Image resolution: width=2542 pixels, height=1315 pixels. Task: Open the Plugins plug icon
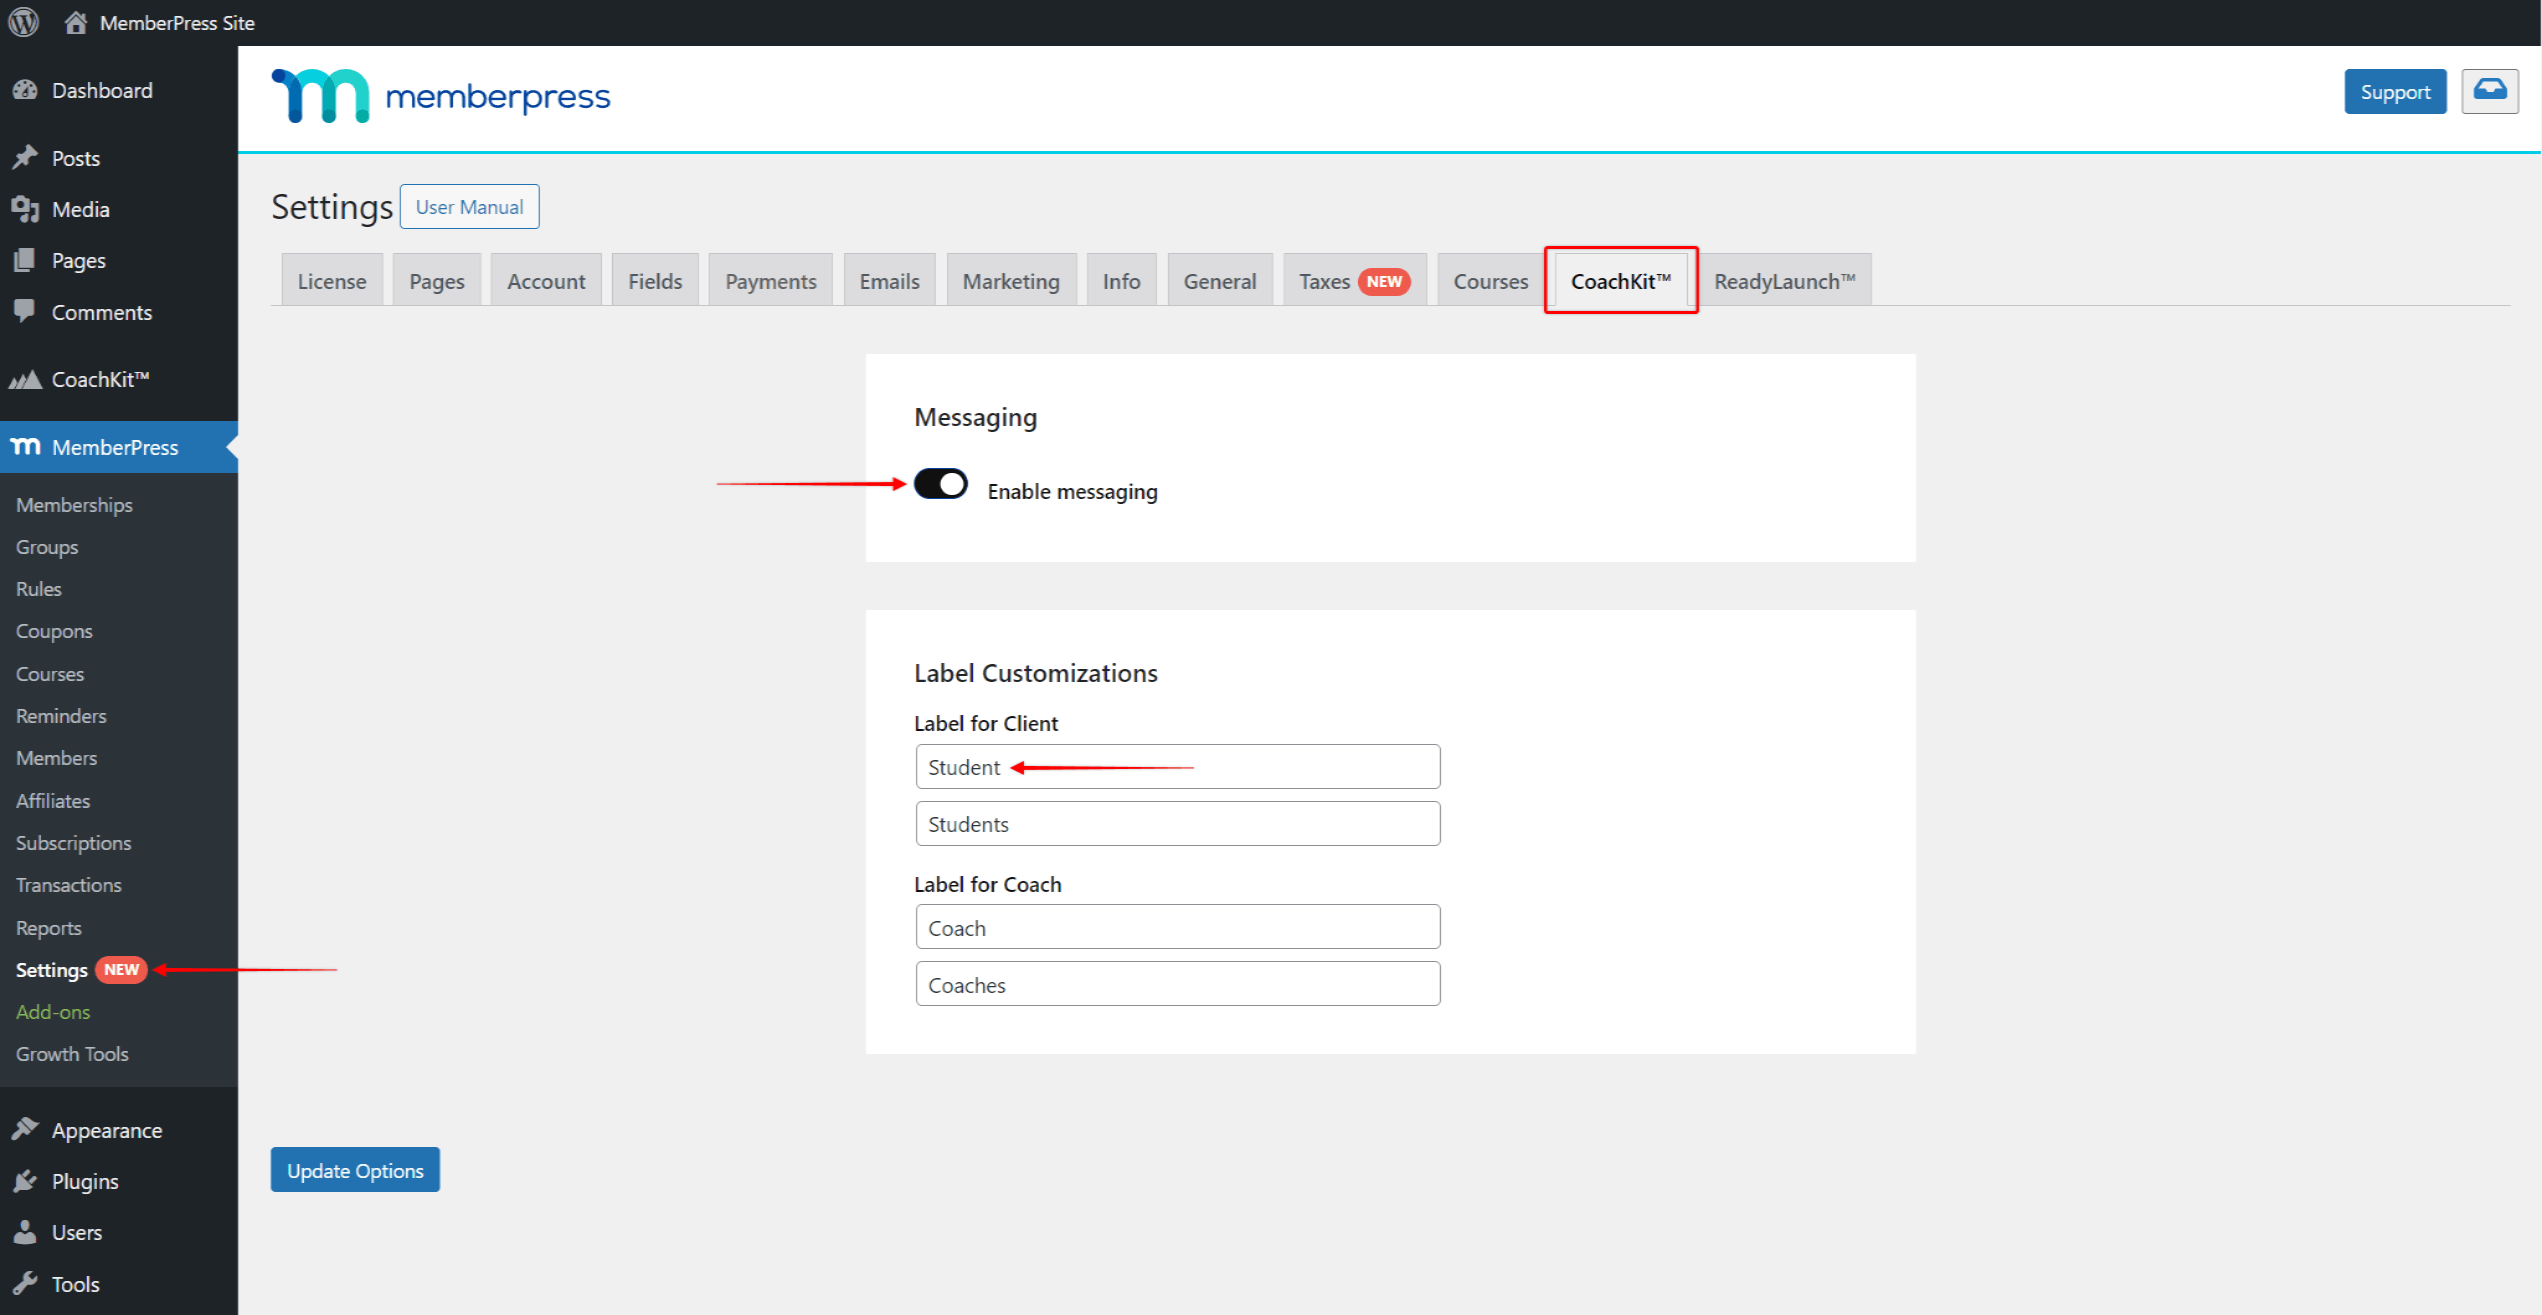tap(25, 1181)
